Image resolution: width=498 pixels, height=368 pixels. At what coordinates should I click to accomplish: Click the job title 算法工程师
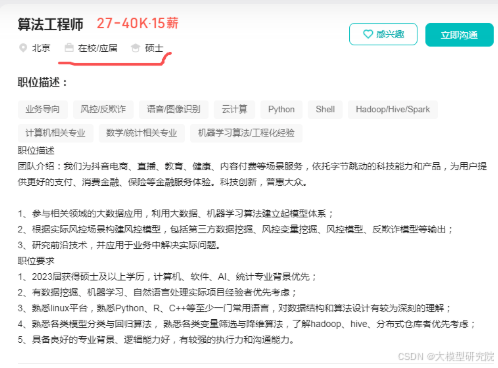click(x=50, y=25)
